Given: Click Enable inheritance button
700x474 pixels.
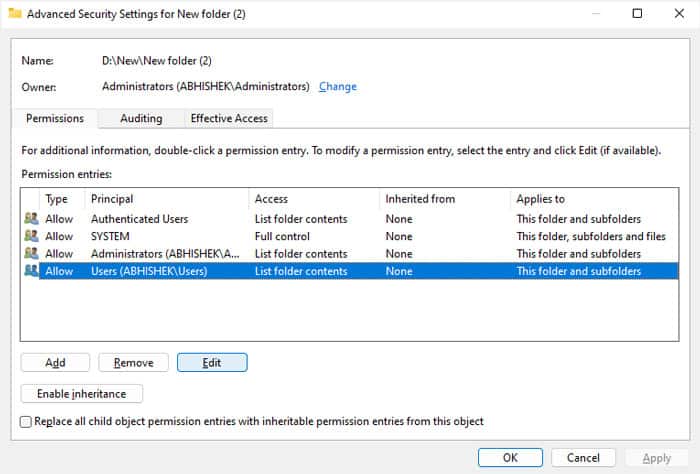Looking at the screenshot, I should point(82,394).
